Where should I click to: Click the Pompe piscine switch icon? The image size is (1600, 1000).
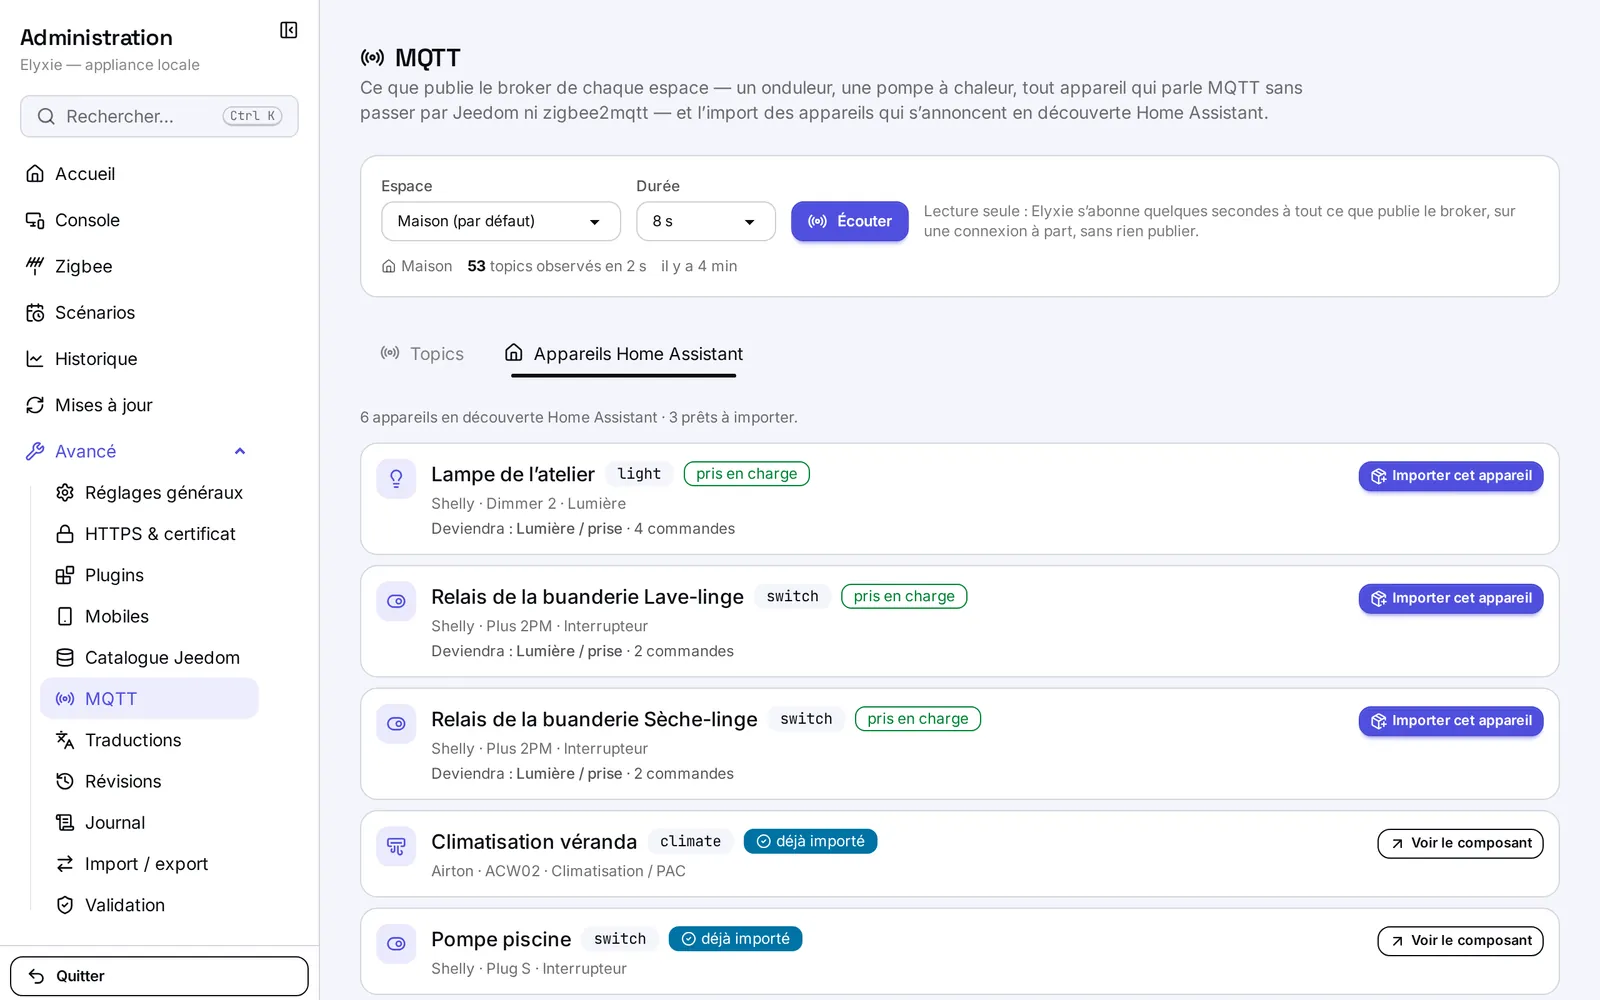pyautogui.click(x=396, y=943)
